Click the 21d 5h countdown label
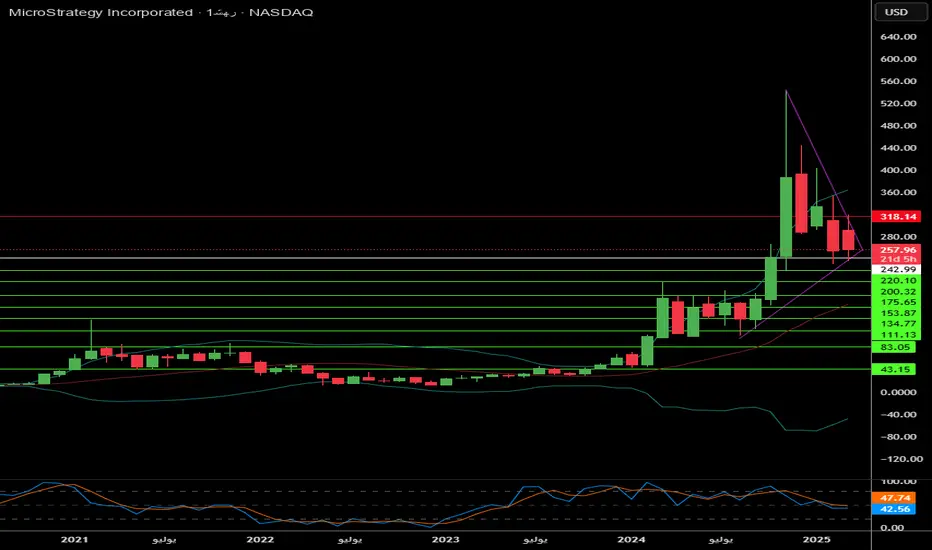Image resolution: width=932 pixels, height=550 pixels. pyautogui.click(x=896, y=259)
